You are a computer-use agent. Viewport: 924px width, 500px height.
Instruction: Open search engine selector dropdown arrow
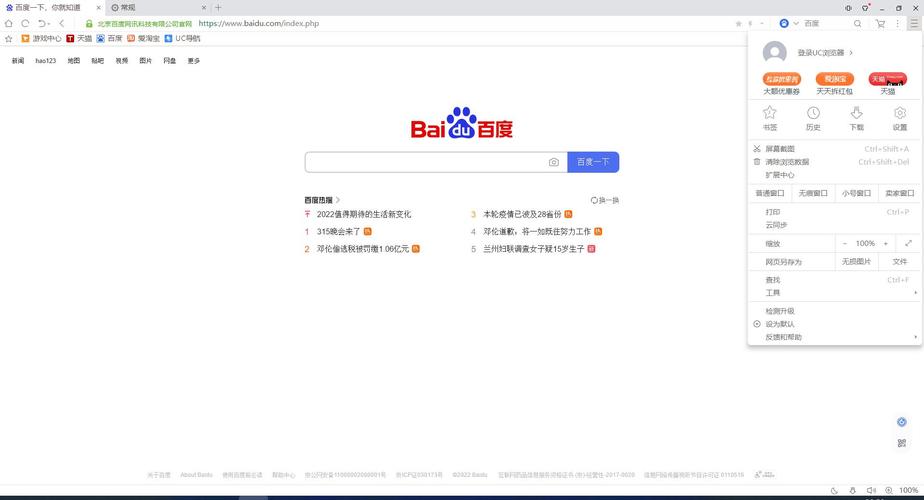796,24
